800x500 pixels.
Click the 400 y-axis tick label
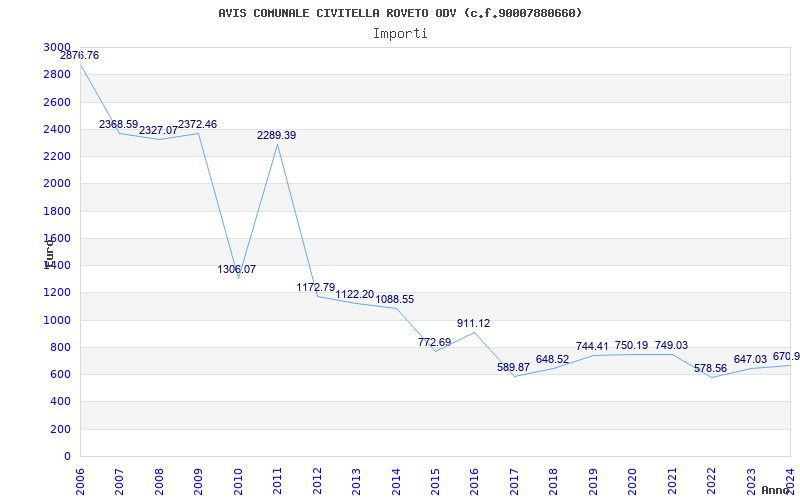click(60, 402)
